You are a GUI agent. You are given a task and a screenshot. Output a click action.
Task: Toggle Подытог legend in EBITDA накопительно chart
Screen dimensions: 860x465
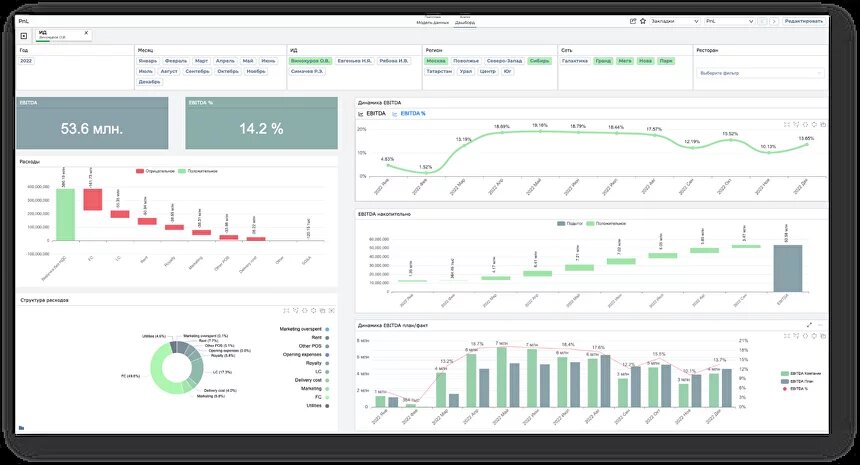click(x=570, y=224)
